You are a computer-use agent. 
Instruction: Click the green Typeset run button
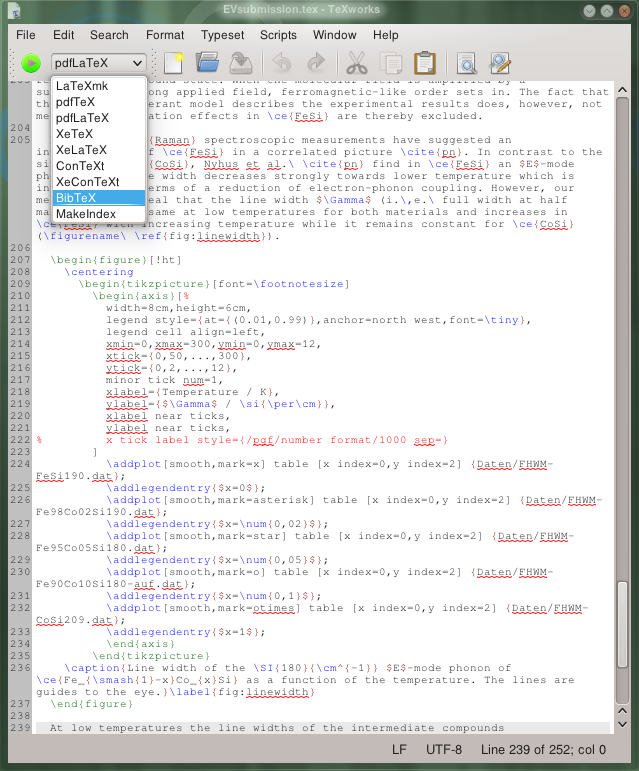click(x=30, y=63)
